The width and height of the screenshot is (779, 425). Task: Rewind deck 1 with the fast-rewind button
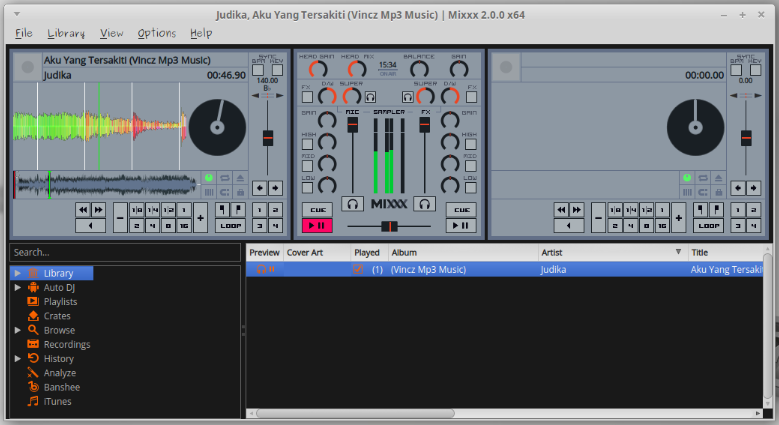[x=83, y=210]
